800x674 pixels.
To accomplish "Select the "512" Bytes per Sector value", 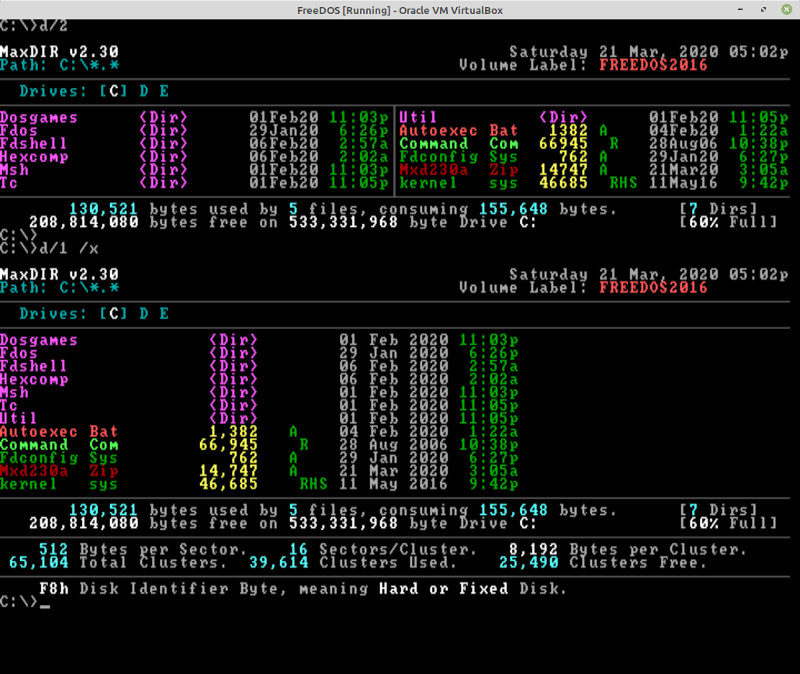I will (x=54, y=550).
